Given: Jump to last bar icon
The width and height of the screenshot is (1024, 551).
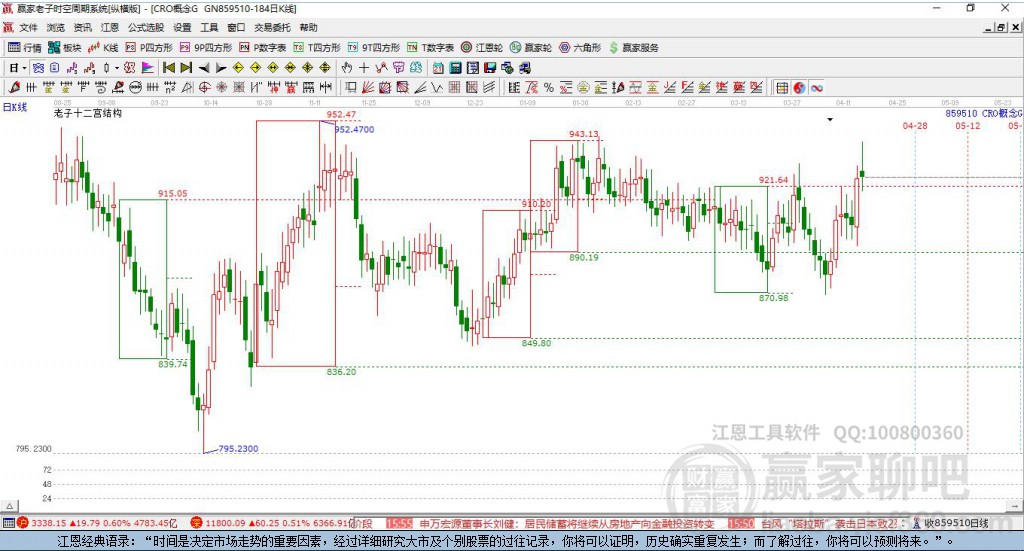Looking at the screenshot, I should 186,68.
